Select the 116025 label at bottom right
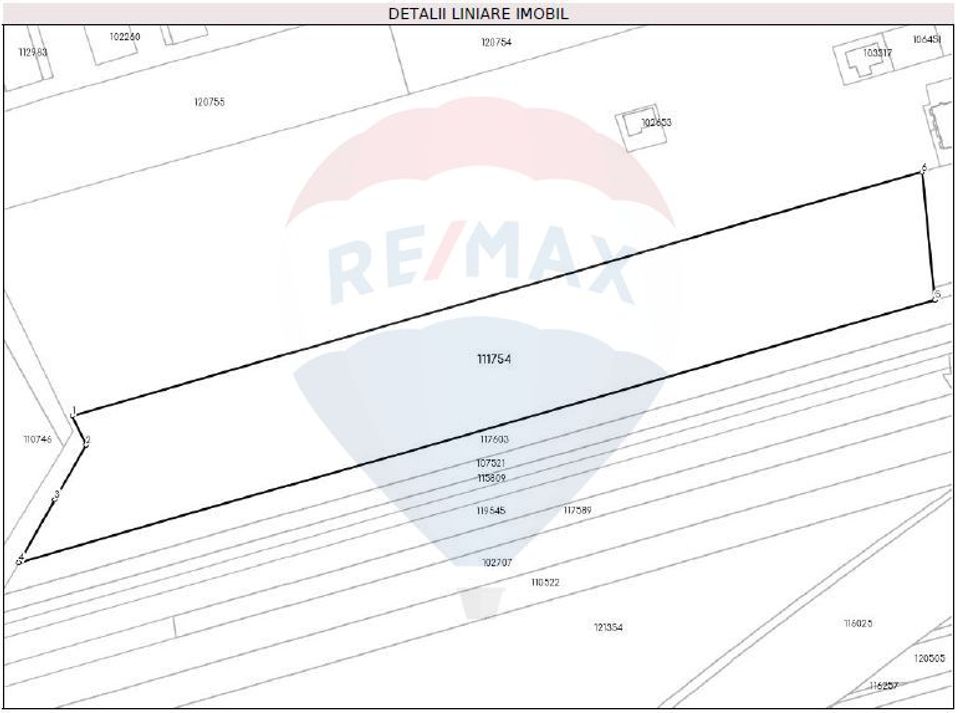 [857, 624]
